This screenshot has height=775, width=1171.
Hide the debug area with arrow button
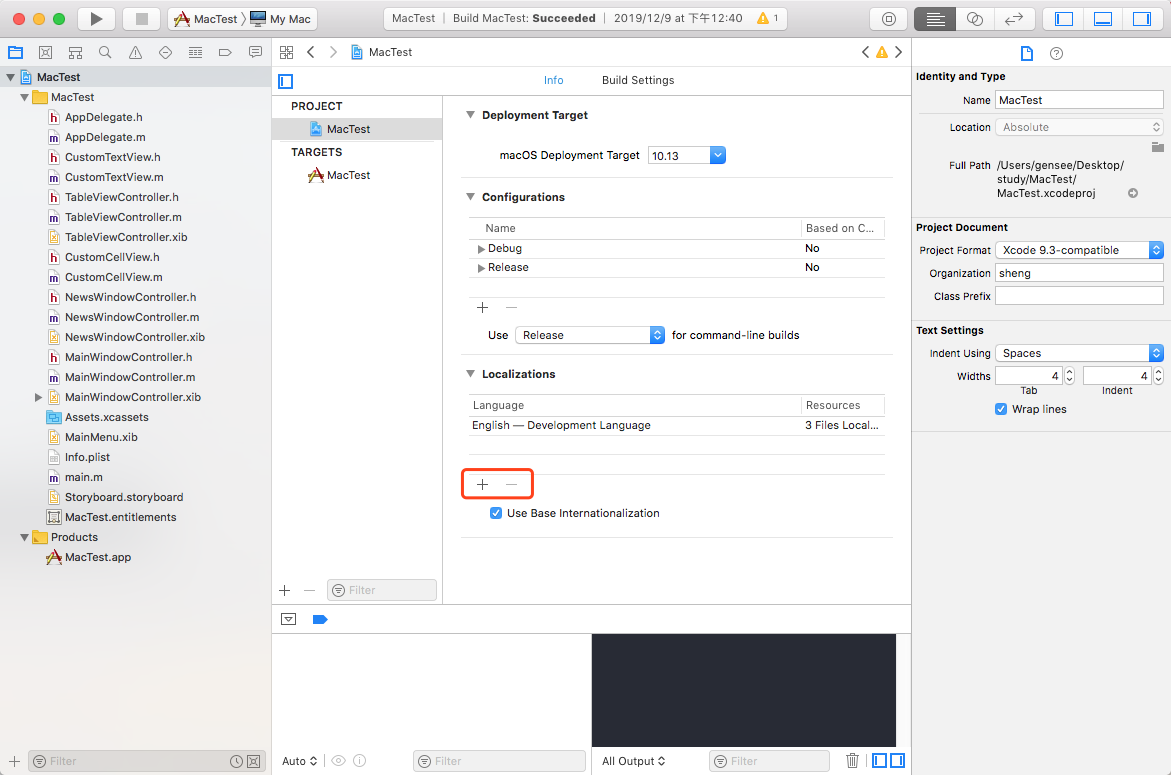(x=288, y=619)
